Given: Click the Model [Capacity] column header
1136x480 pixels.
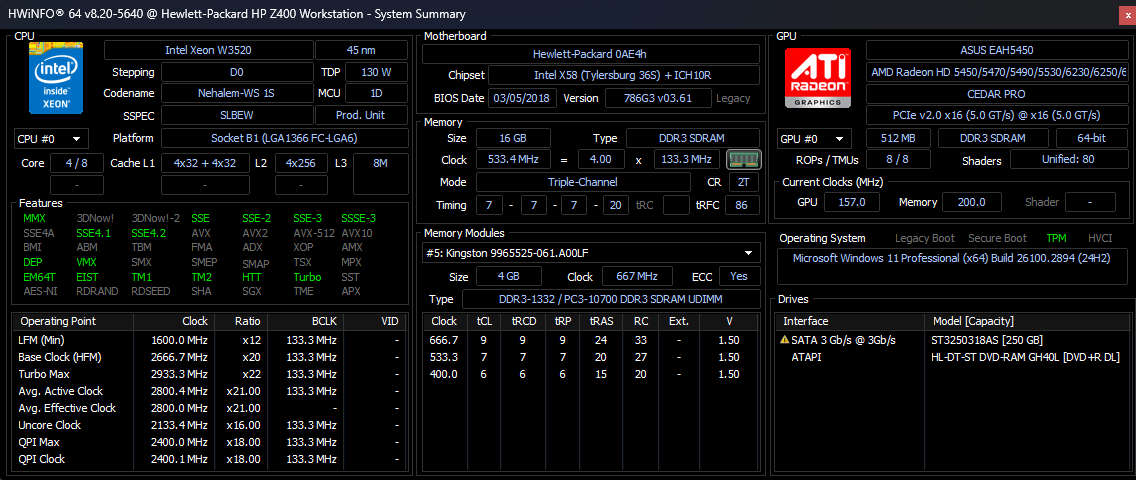Looking at the screenshot, I should (x=973, y=321).
